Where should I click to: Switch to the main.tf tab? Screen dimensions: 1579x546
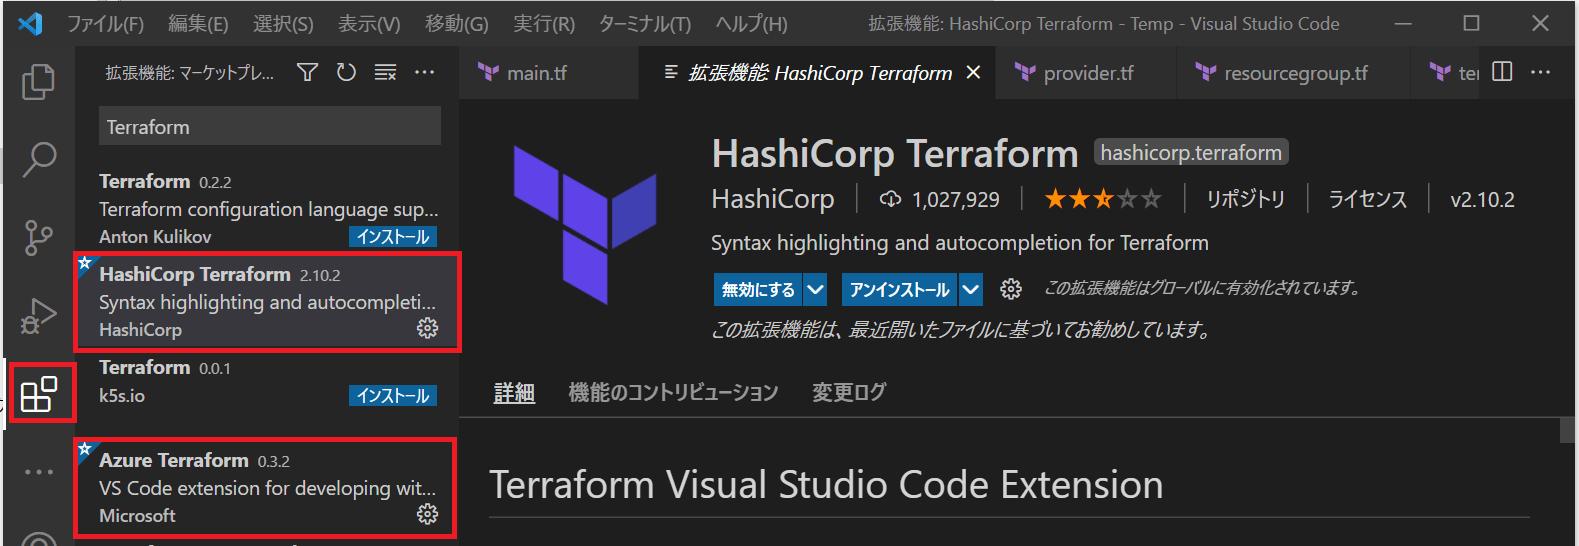click(x=548, y=73)
